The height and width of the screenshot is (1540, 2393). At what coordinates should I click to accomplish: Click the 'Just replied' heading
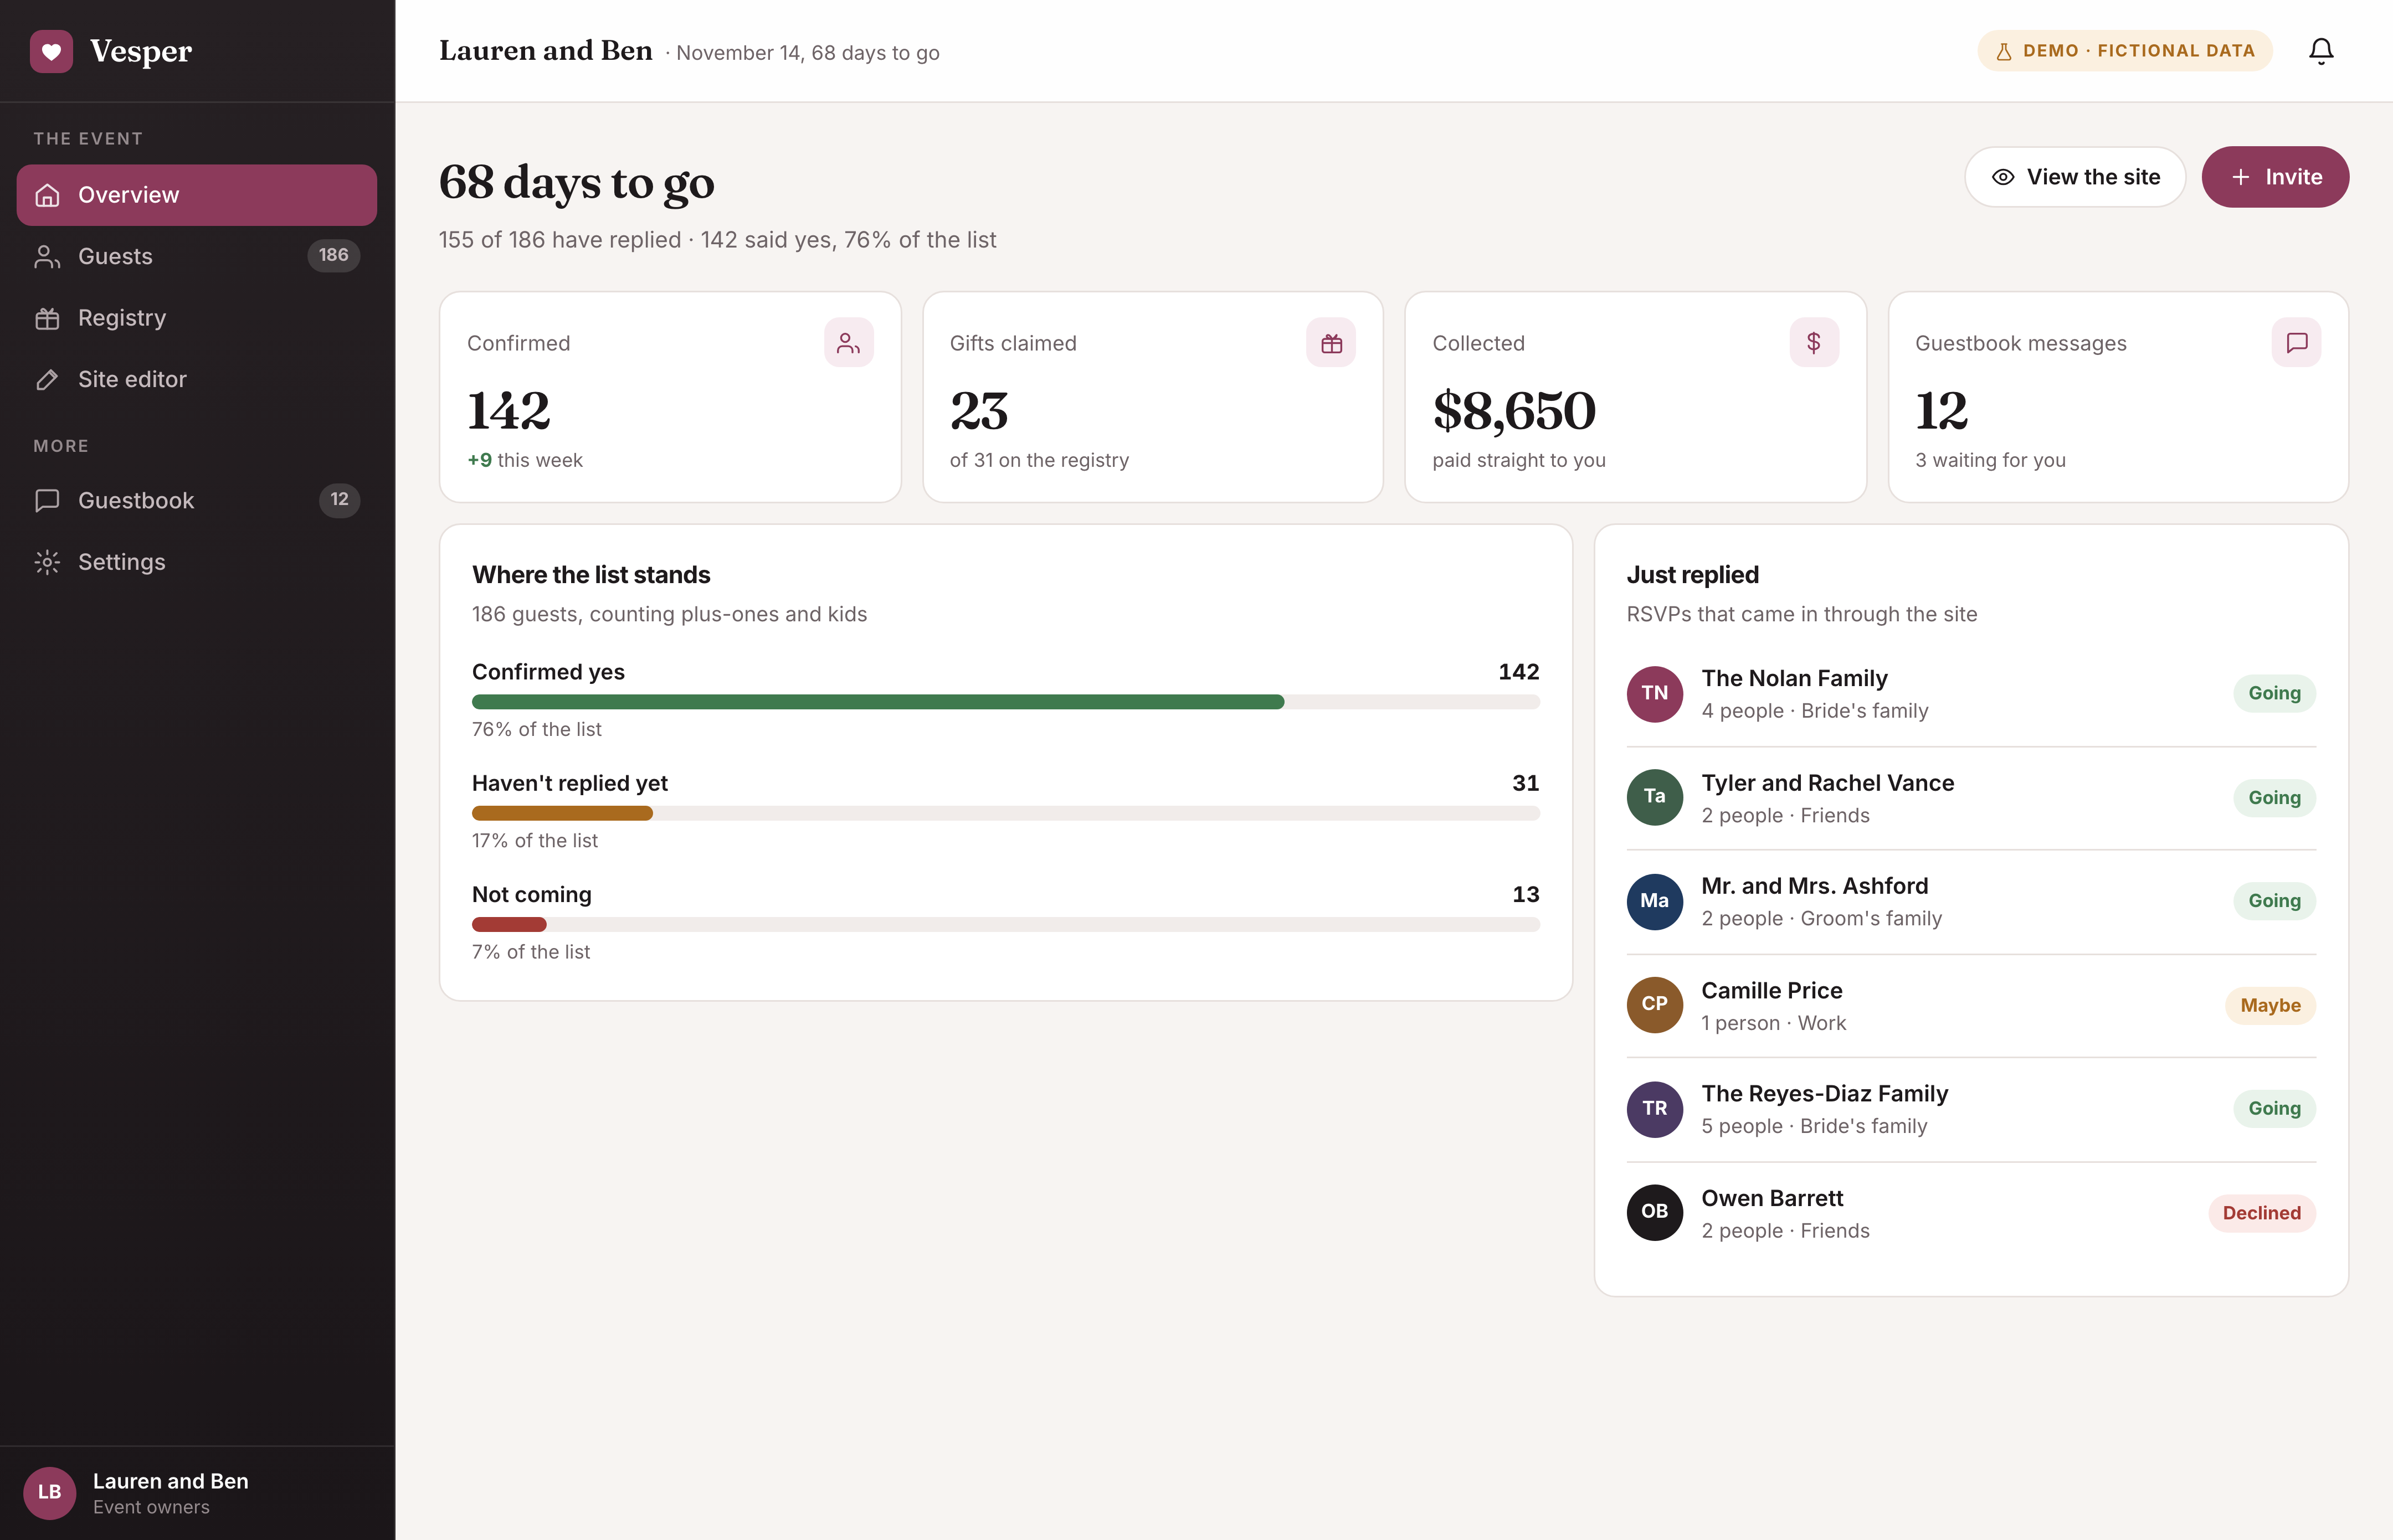(x=1692, y=575)
